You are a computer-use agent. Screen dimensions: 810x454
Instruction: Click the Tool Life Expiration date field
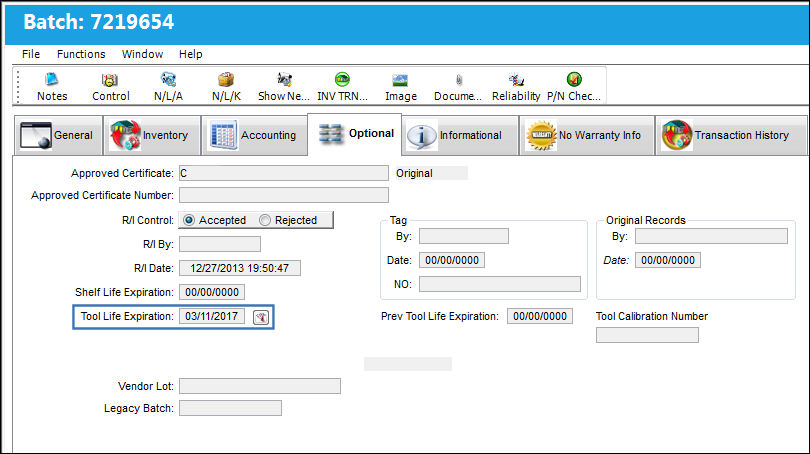212,316
